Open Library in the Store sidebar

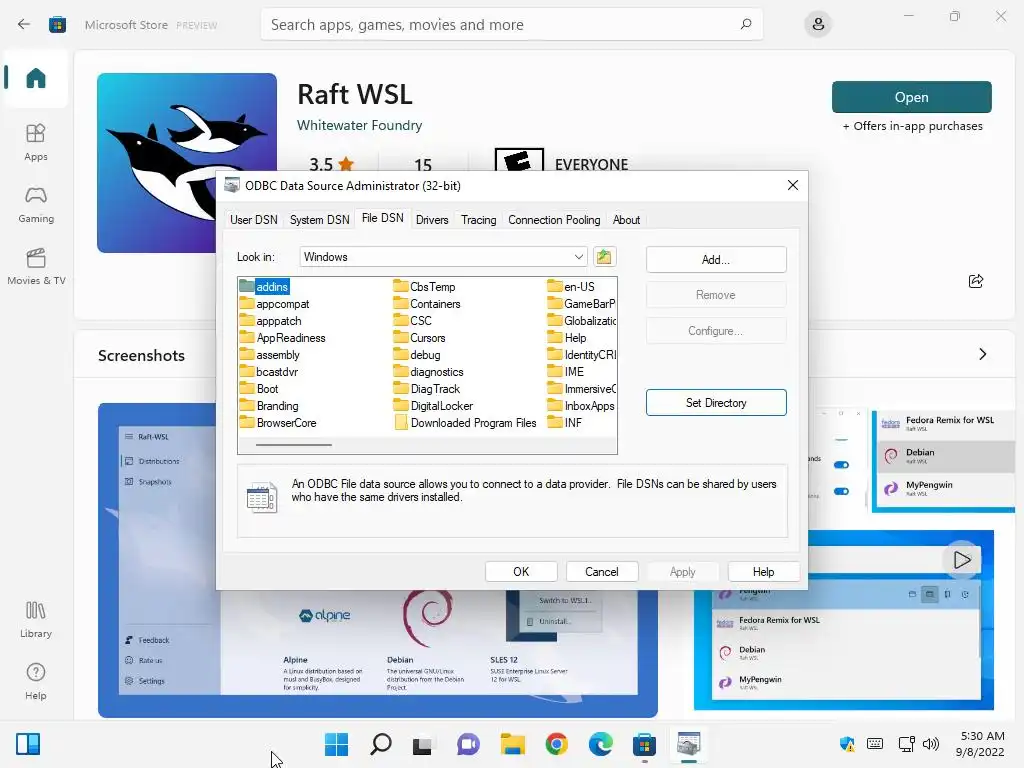click(36, 620)
